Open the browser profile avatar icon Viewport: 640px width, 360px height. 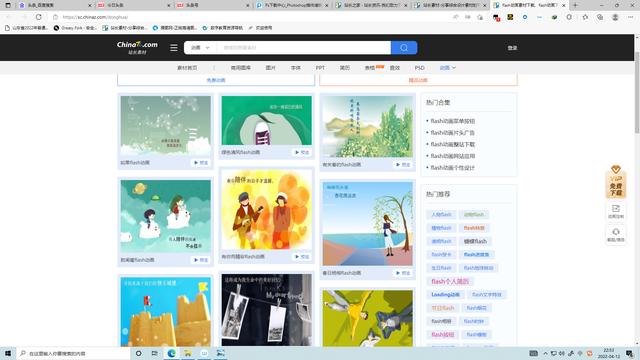tap(615, 17)
